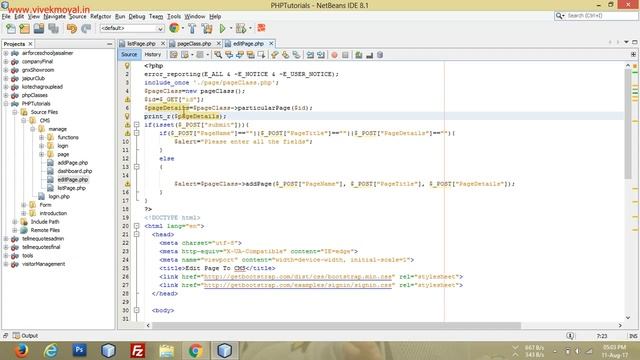Viewport: 640px width, 360px height.
Task: Click the green Run Project icon
Action: pyautogui.click(x=222, y=28)
